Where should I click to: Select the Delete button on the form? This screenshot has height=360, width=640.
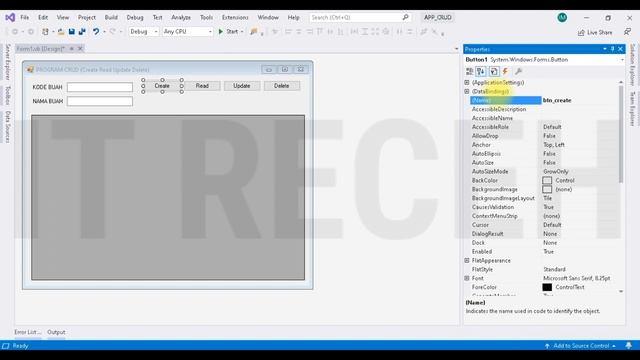pos(282,86)
